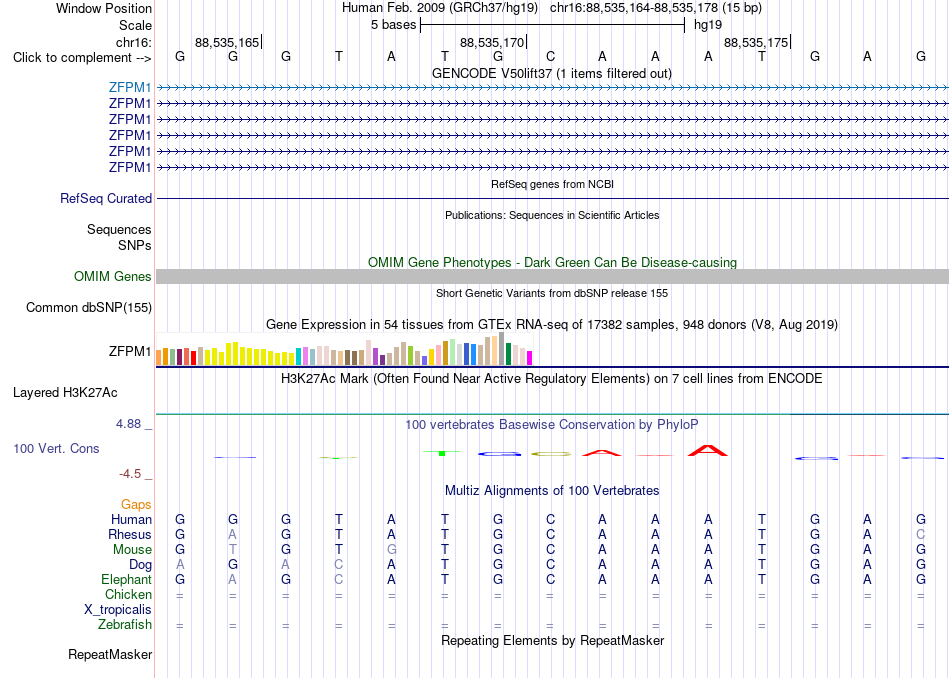Open 'Short Genetic Variants from dbSNP release 155'
Viewport: 950px width, 678px height.
[552, 293]
